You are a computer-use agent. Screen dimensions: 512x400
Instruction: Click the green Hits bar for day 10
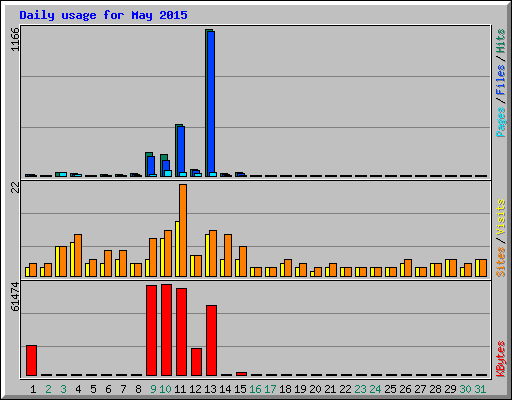163,165
